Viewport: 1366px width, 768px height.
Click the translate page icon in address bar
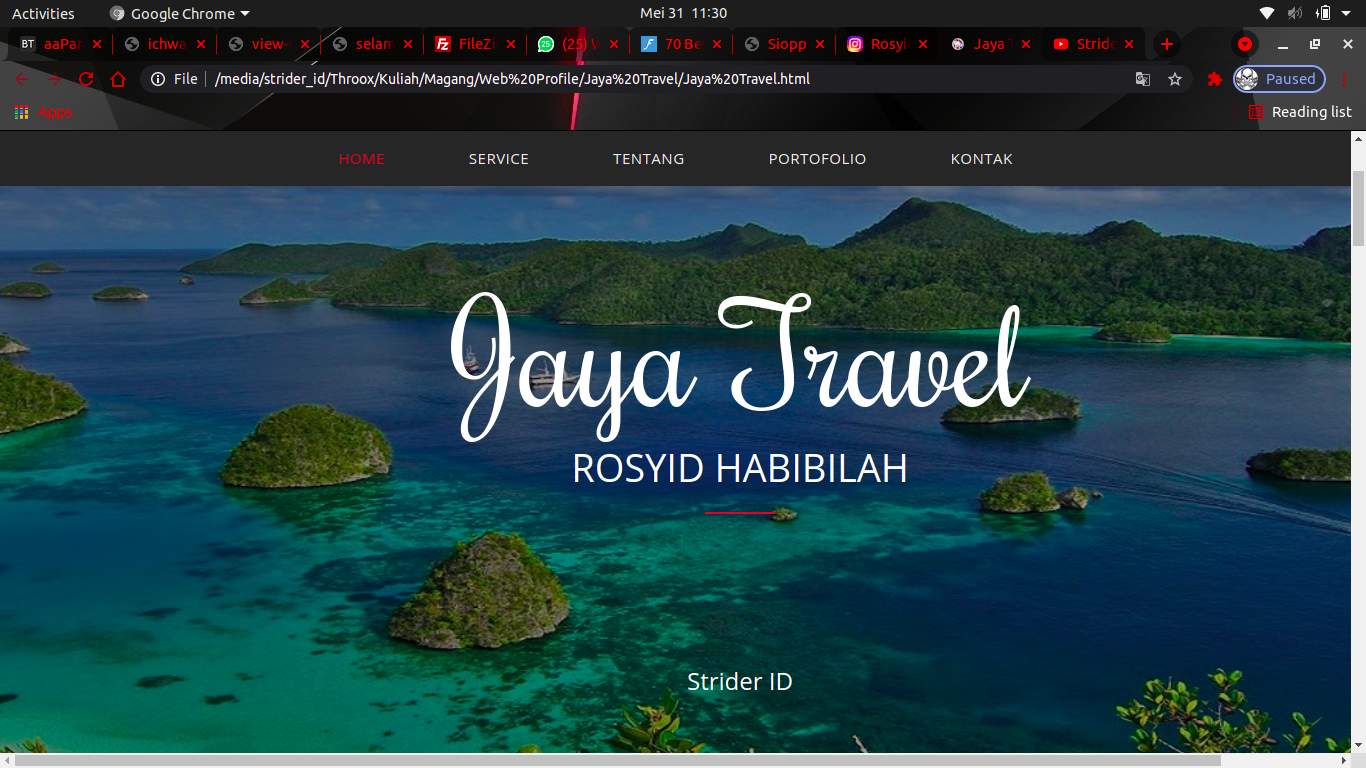tap(1142, 79)
